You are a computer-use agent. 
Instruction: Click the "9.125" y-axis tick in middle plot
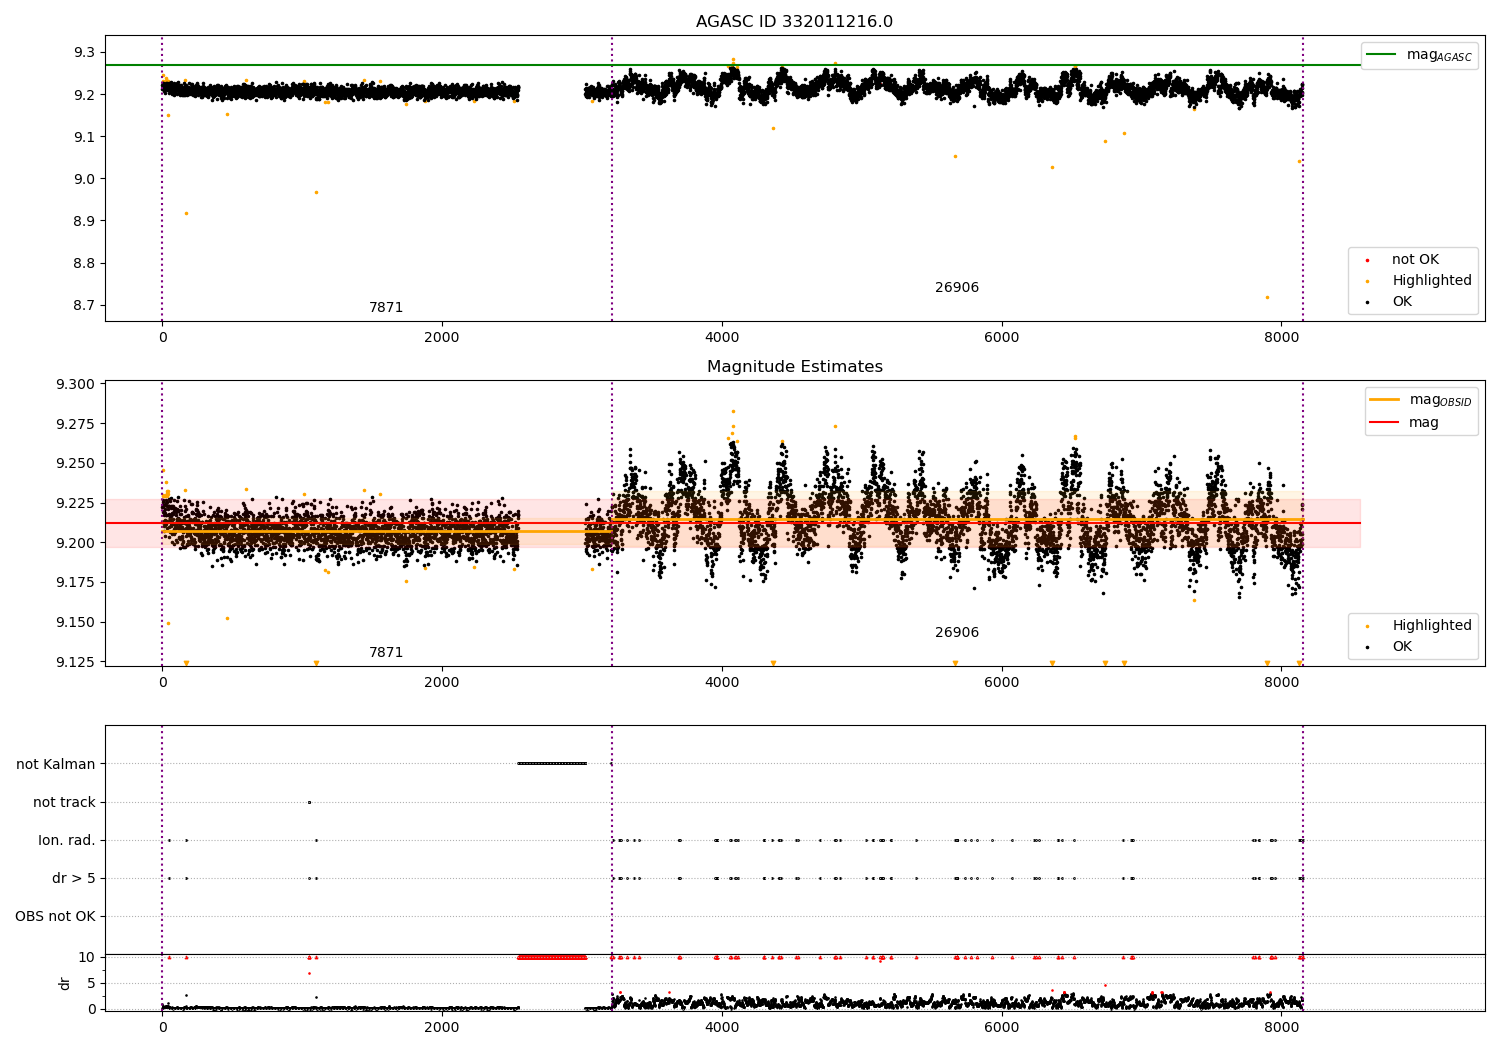75,662
